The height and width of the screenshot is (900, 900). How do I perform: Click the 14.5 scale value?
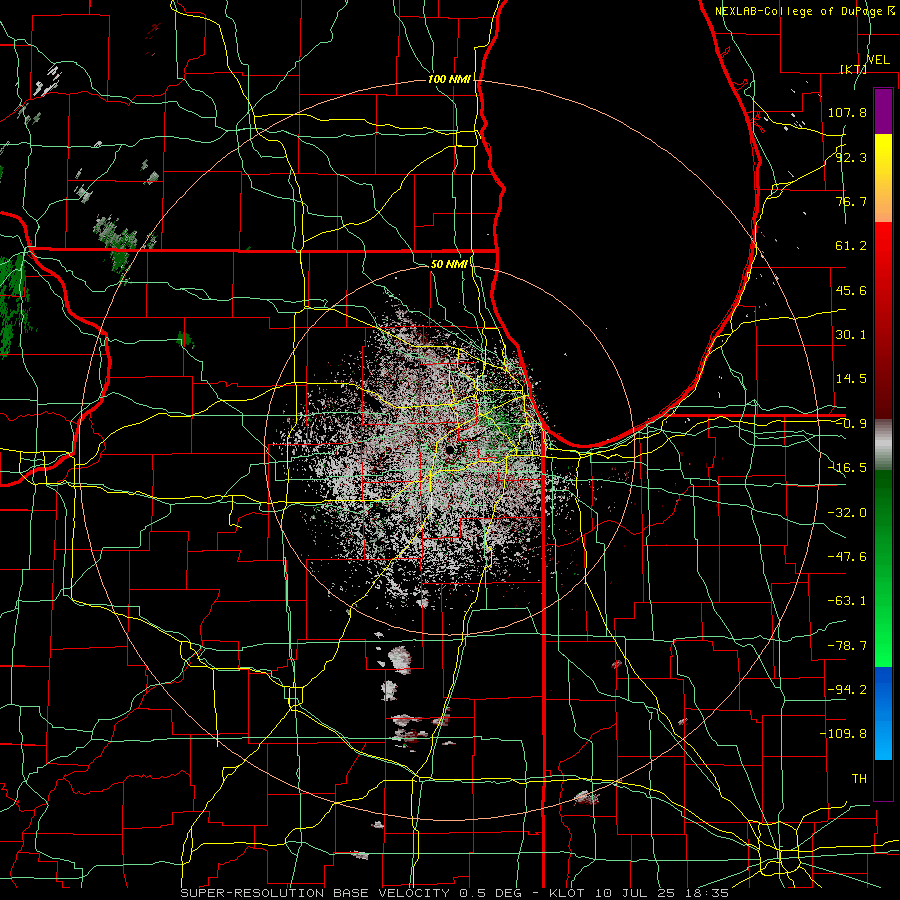851,379
